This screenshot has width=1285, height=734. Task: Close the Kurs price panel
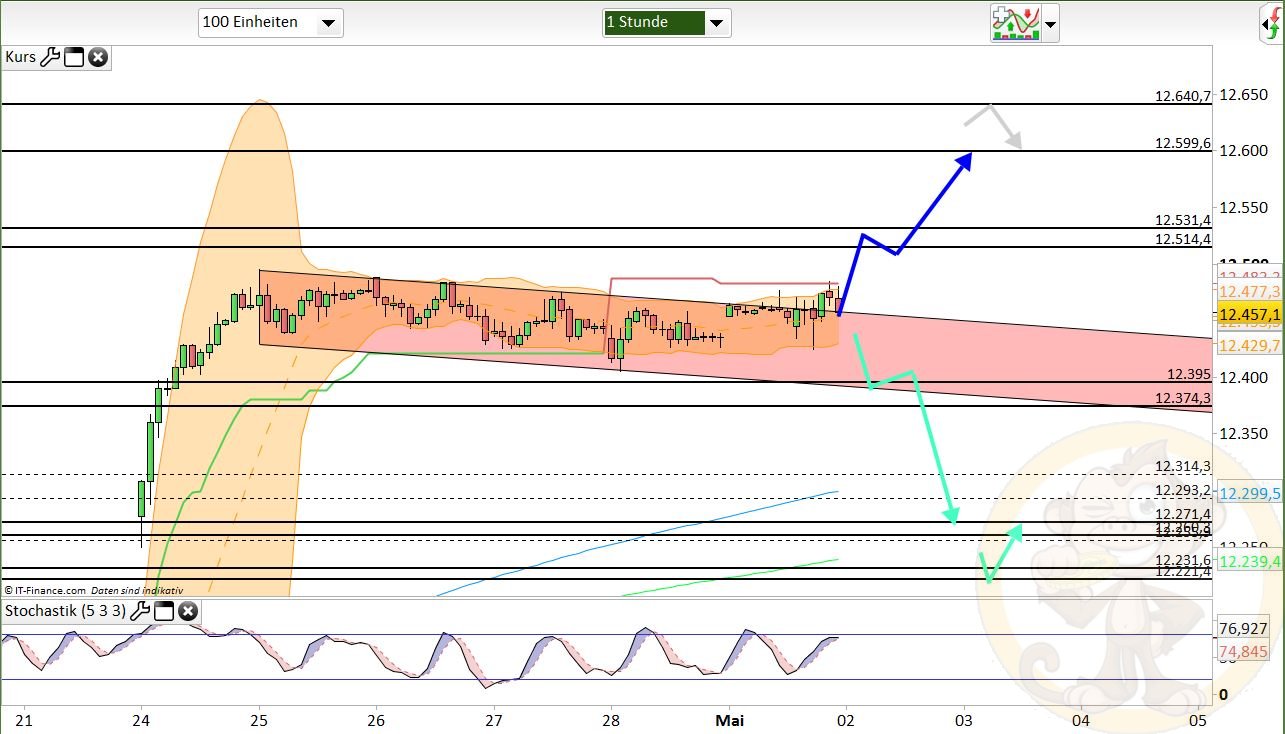coord(97,57)
